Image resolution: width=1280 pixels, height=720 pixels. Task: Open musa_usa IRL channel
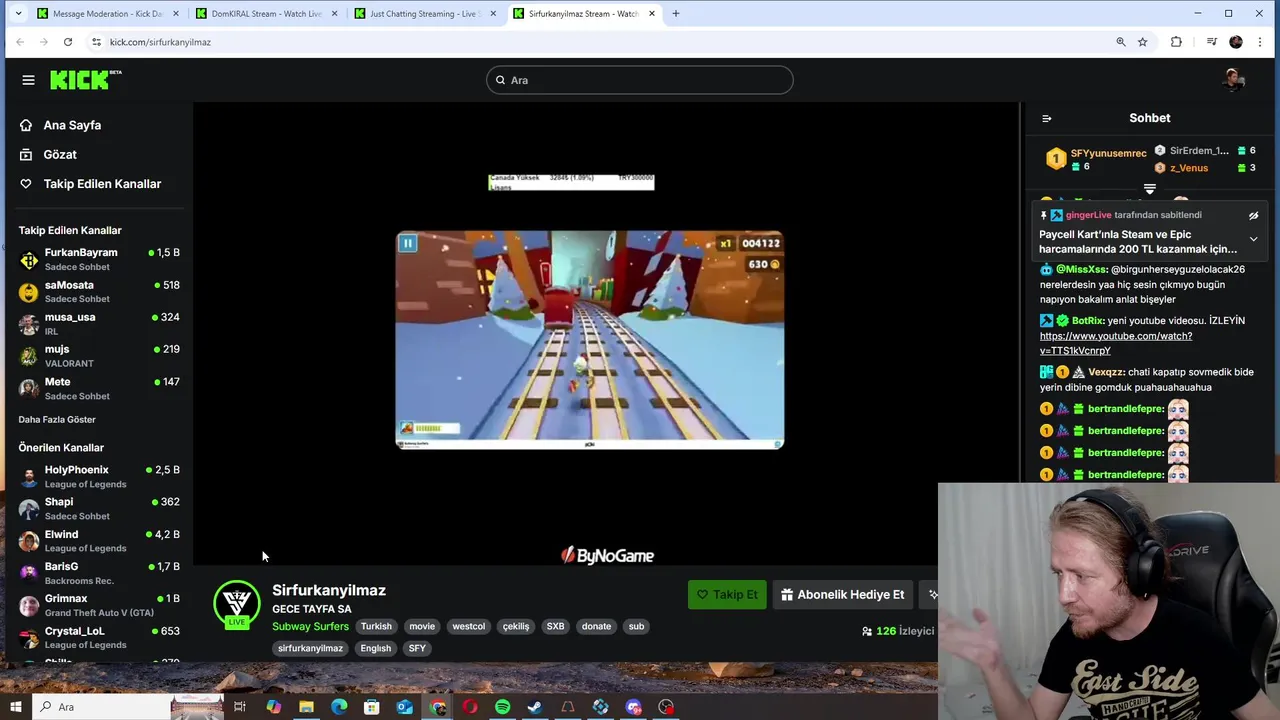[97, 323]
